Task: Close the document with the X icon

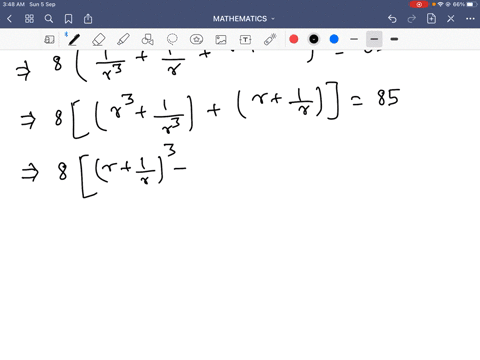Action: tap(451, 19)
